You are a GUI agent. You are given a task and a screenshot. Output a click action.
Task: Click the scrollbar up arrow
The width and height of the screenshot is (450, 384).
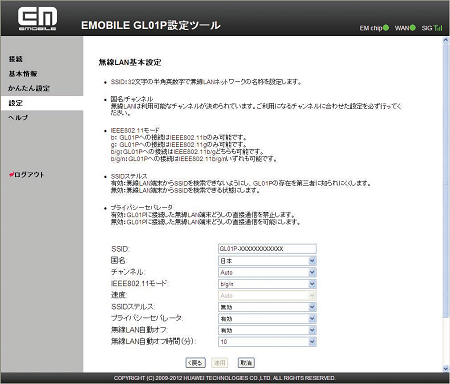446,41
